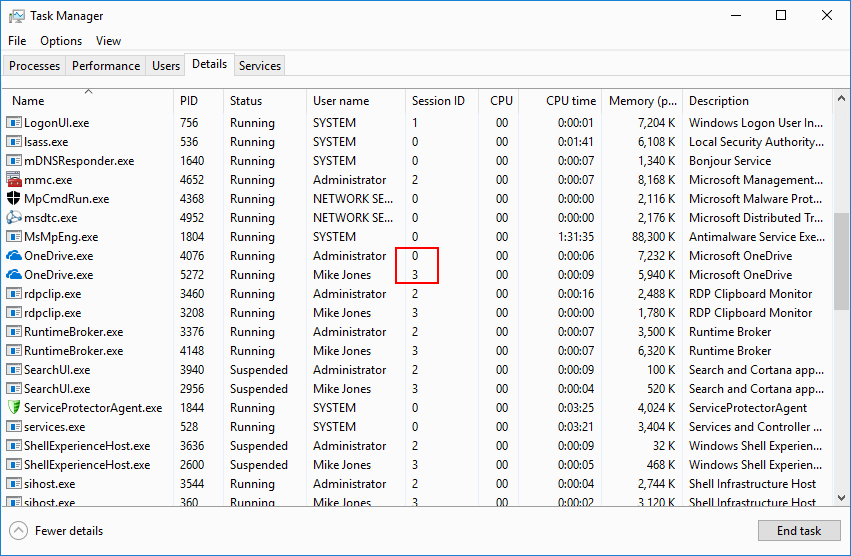Screen dimensions: 851x556
Task: Sort by the Memory column header
Action: 642,100
